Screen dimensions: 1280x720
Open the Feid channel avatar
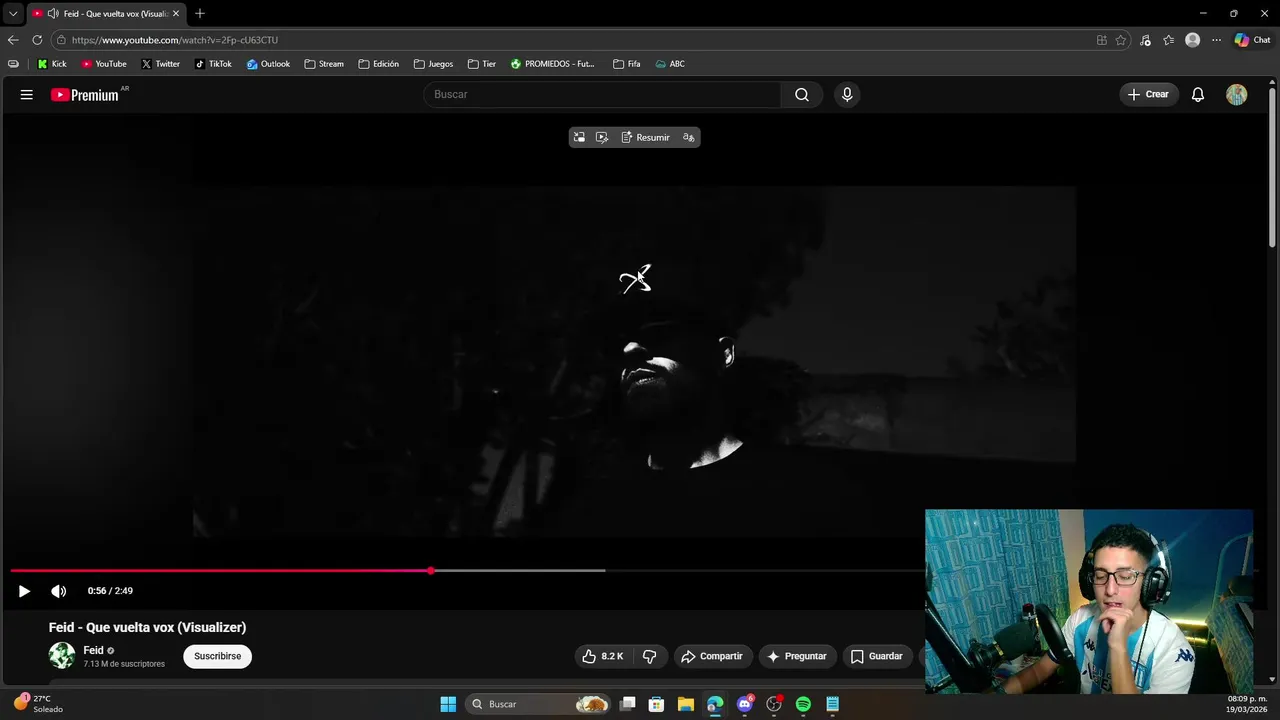pyautogui.click(x=62, y=656)
